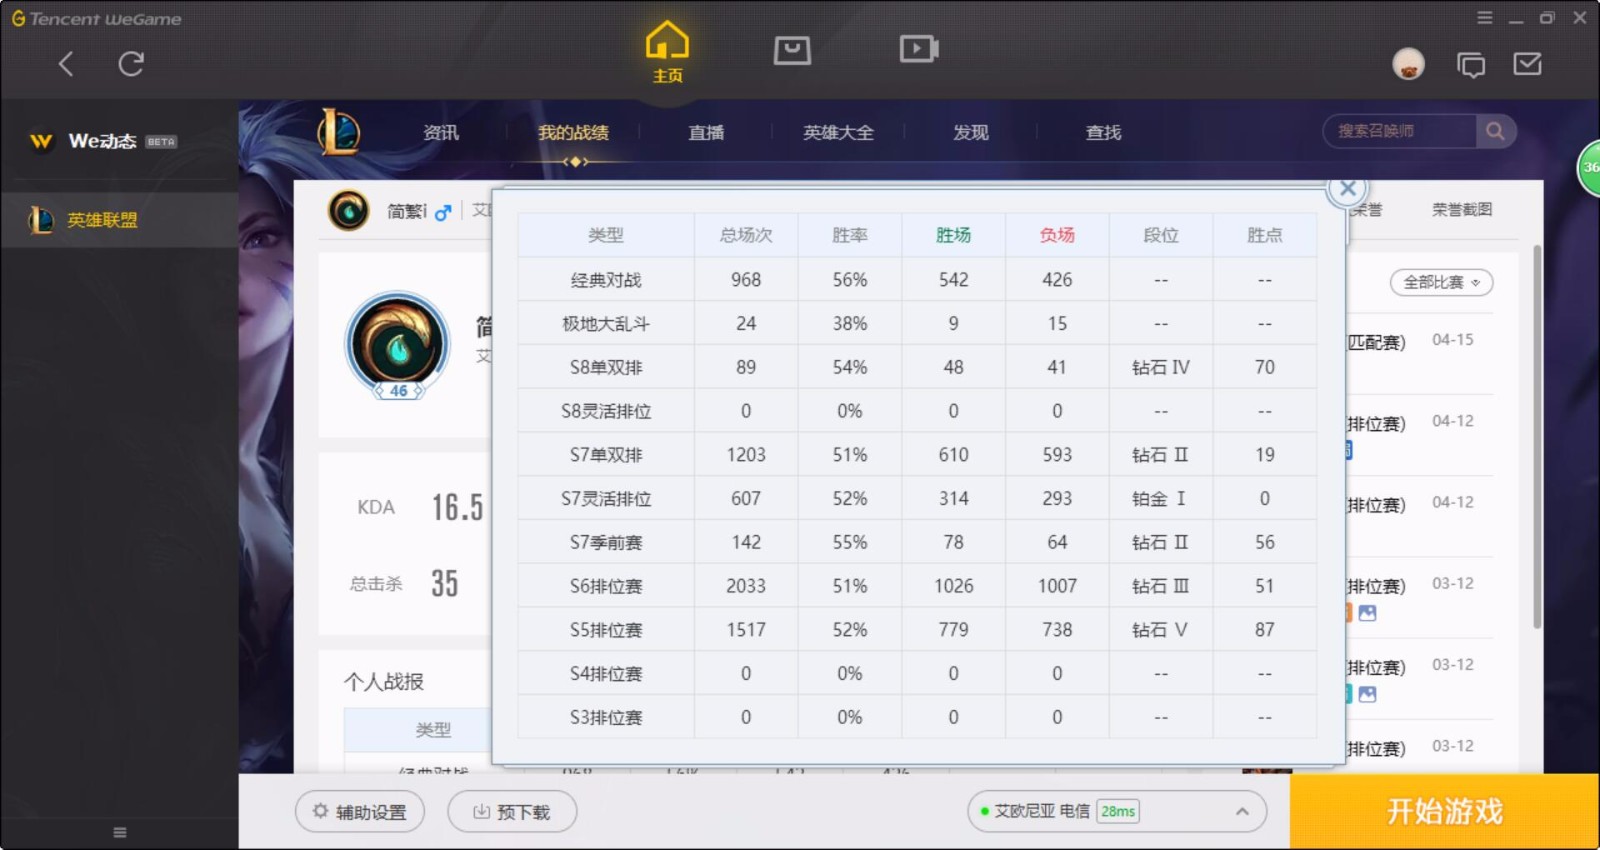This screenshot has width=1600, height=850.
Task: Select the 经典对战 row label
Action: coord(606,280)
